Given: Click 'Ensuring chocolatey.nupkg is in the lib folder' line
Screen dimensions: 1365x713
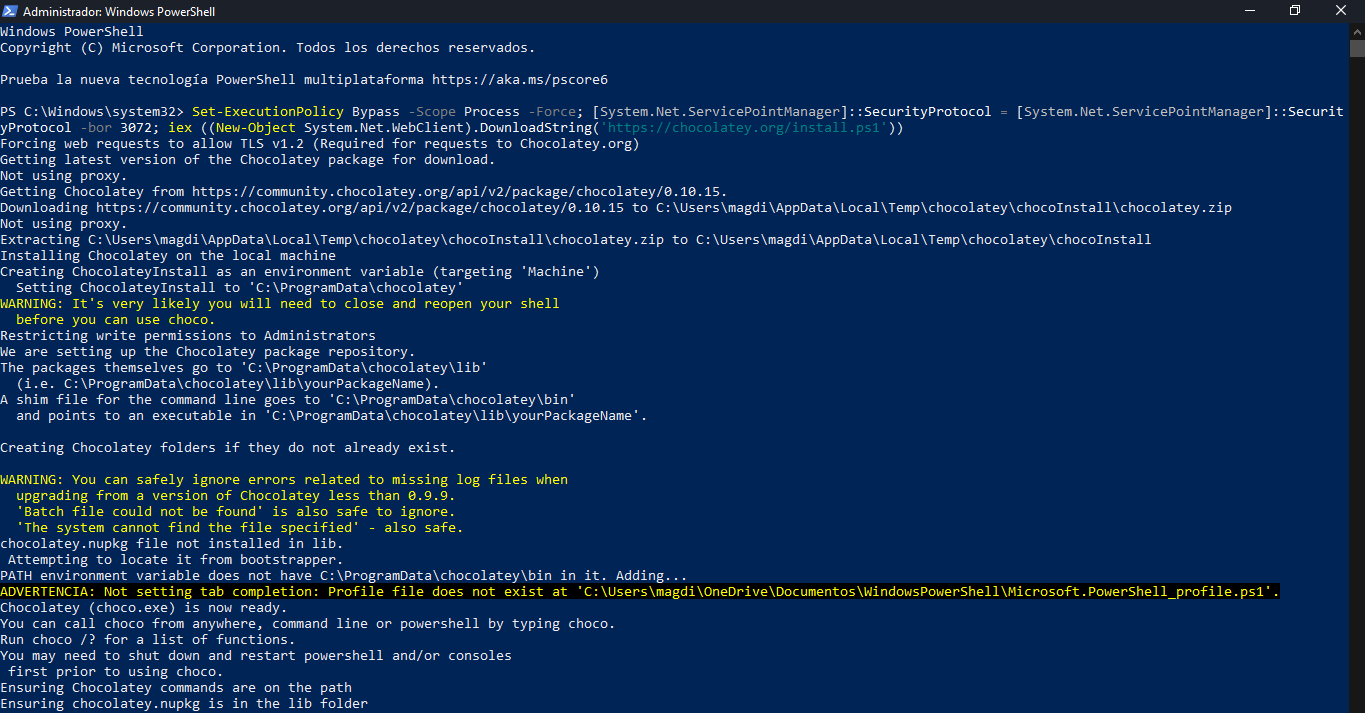Looking at the screenshot, I should 184,704.
